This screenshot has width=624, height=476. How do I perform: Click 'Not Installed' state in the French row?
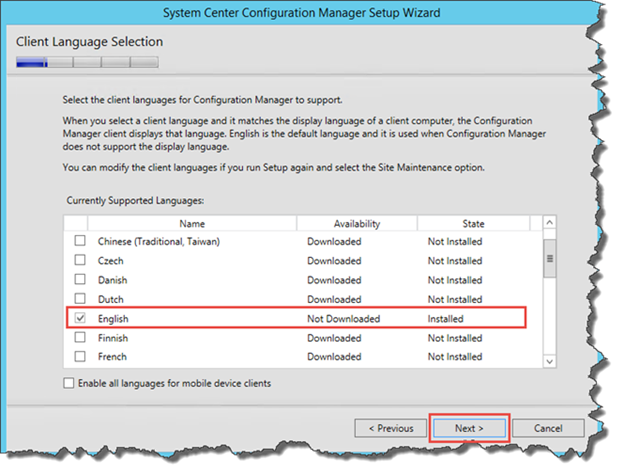(x=455, y=357)
